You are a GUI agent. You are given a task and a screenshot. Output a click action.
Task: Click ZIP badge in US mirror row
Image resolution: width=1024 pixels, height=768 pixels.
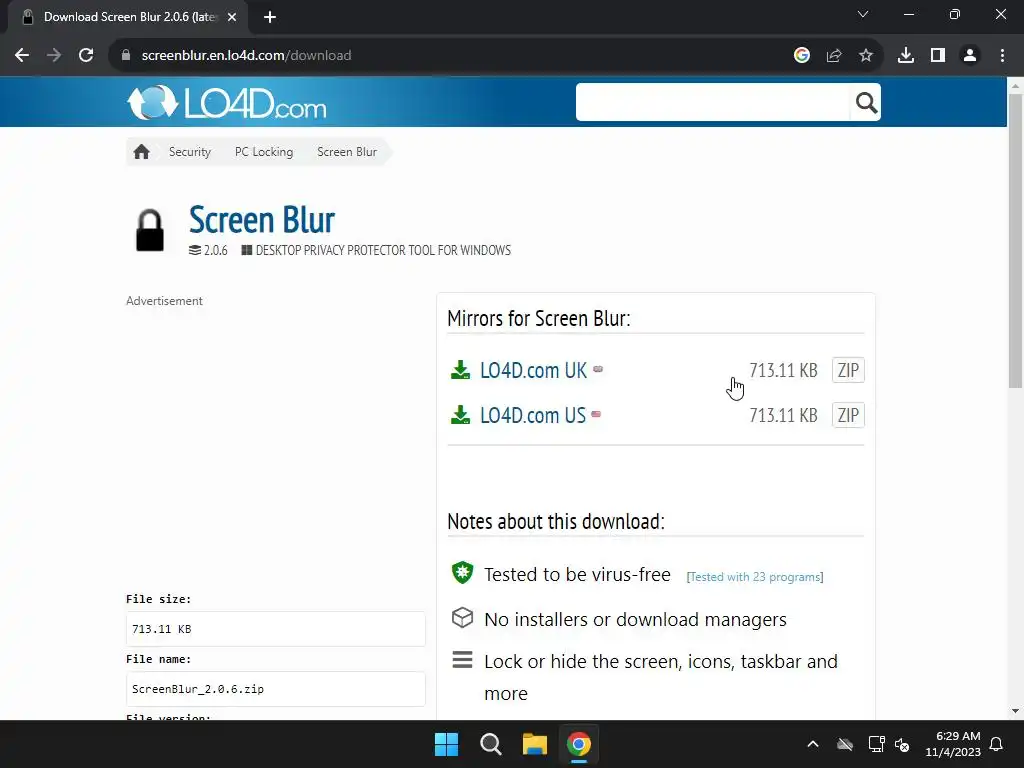point(848,415)
